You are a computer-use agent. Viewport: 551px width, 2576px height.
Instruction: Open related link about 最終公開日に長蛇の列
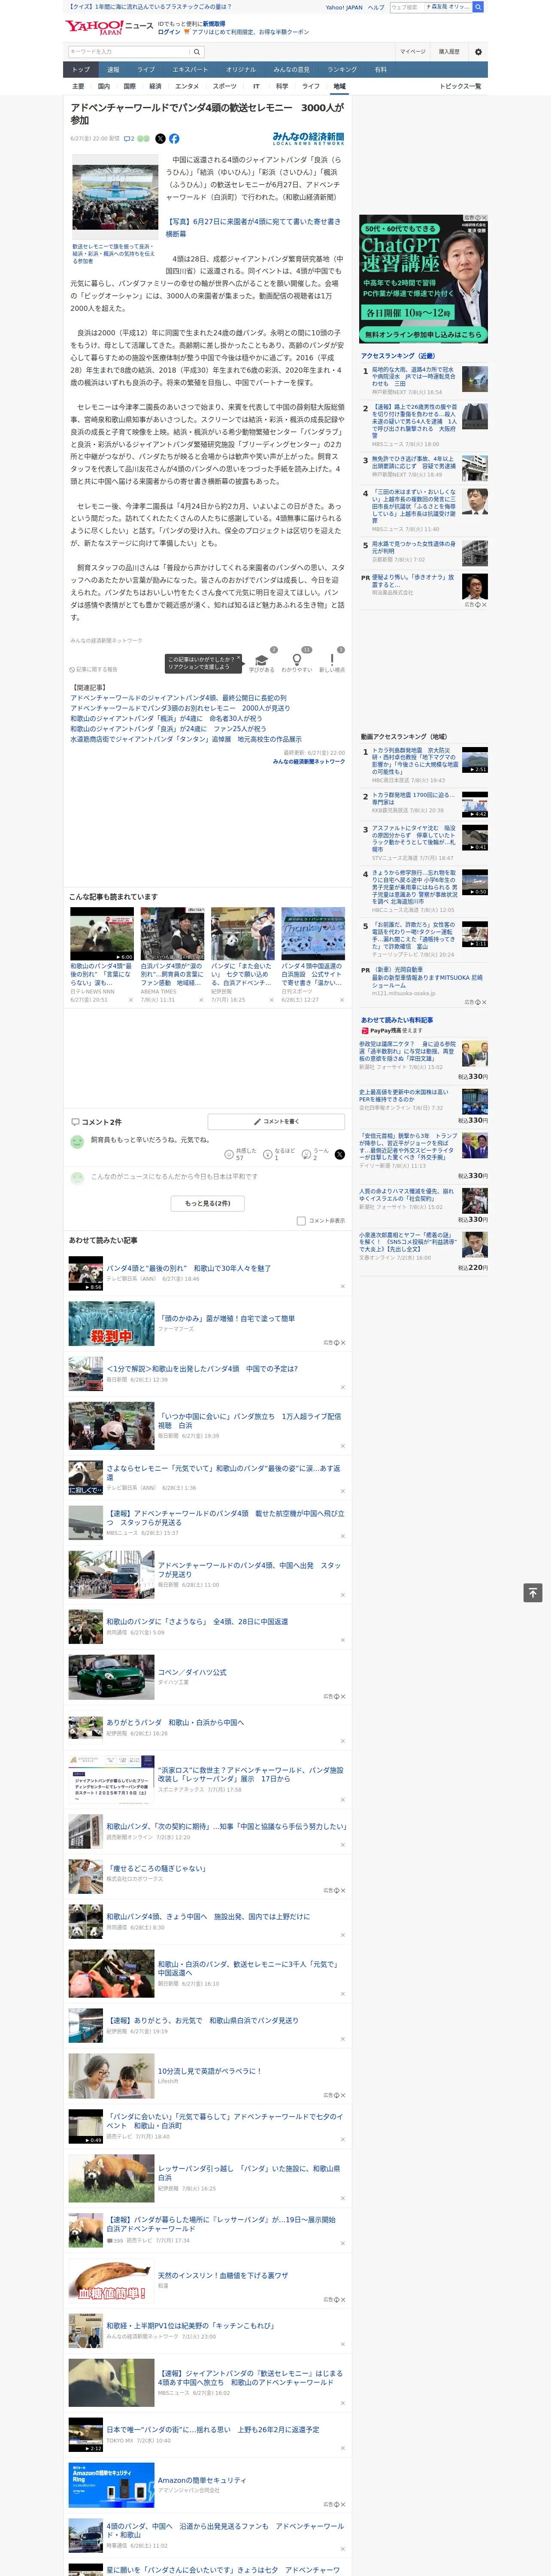[x=179, y=698]
